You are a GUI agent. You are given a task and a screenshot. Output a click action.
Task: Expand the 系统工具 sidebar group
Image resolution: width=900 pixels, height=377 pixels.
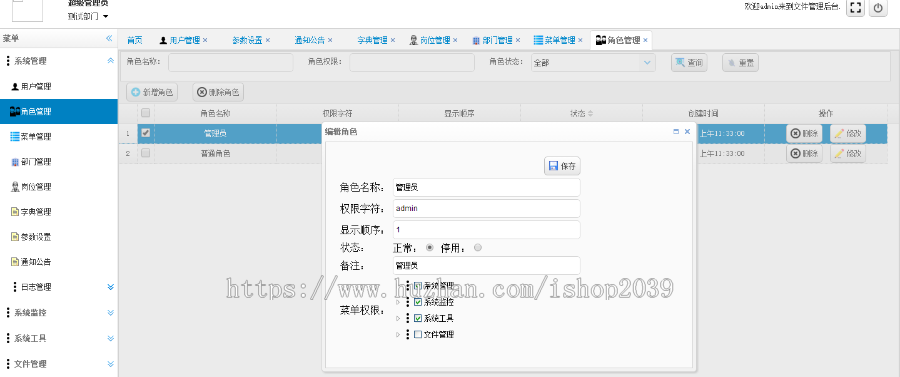pyautogui.click(x=111, y=339)
